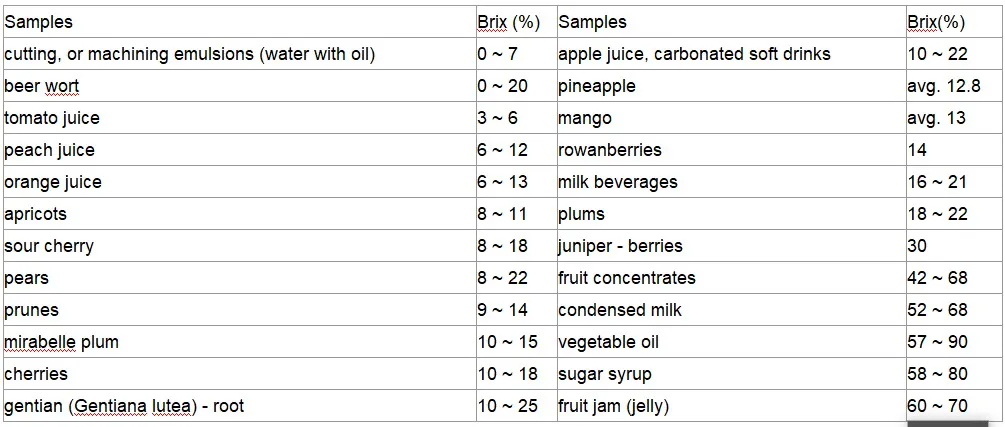Click the 'peach juice' sample name

click(50, 150)
